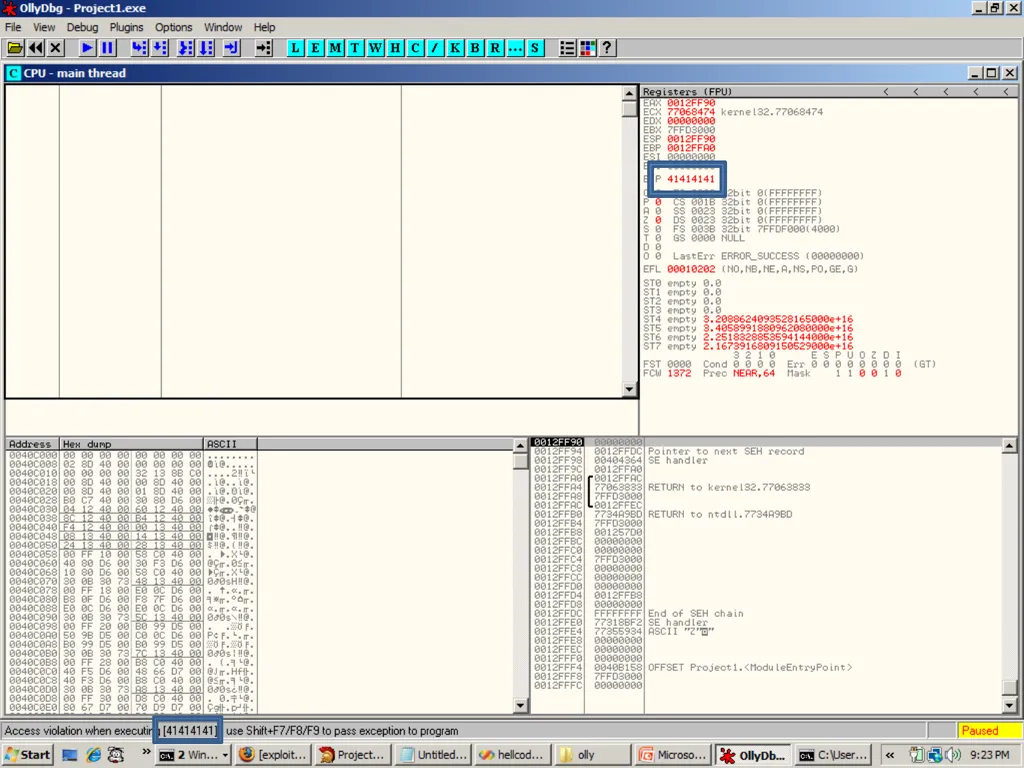Click the ASCII column header in dump
The image size is (1024, 768).
coord(231,444)
